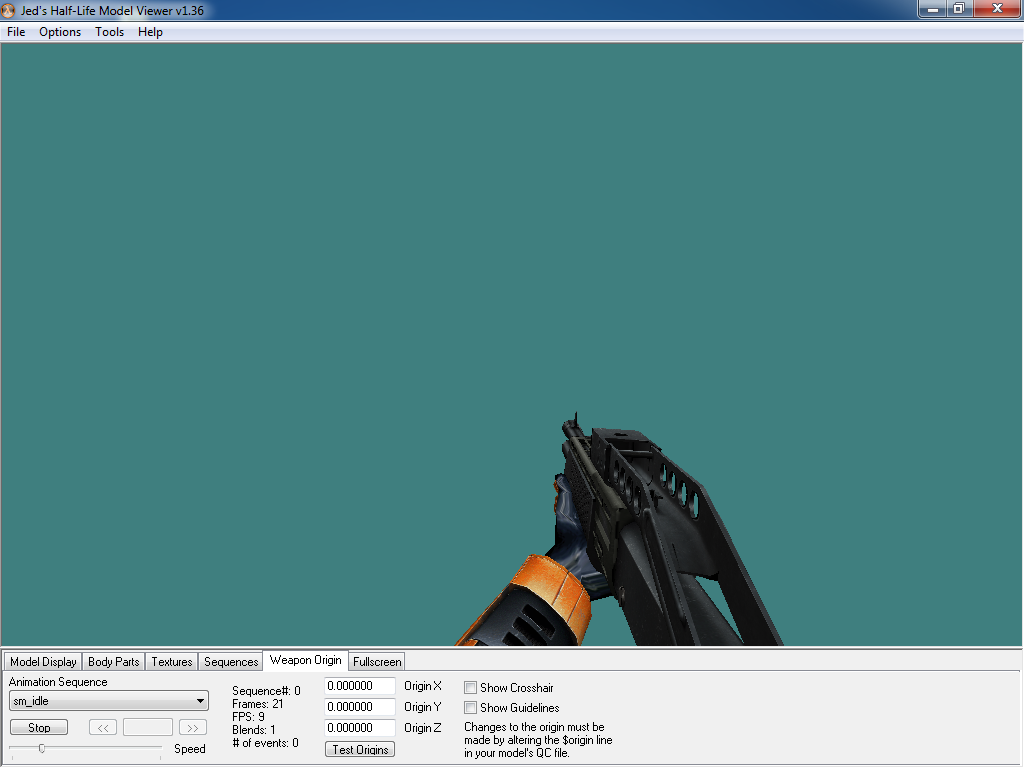Select the Weapon Origin tab

tap(306, 660)
